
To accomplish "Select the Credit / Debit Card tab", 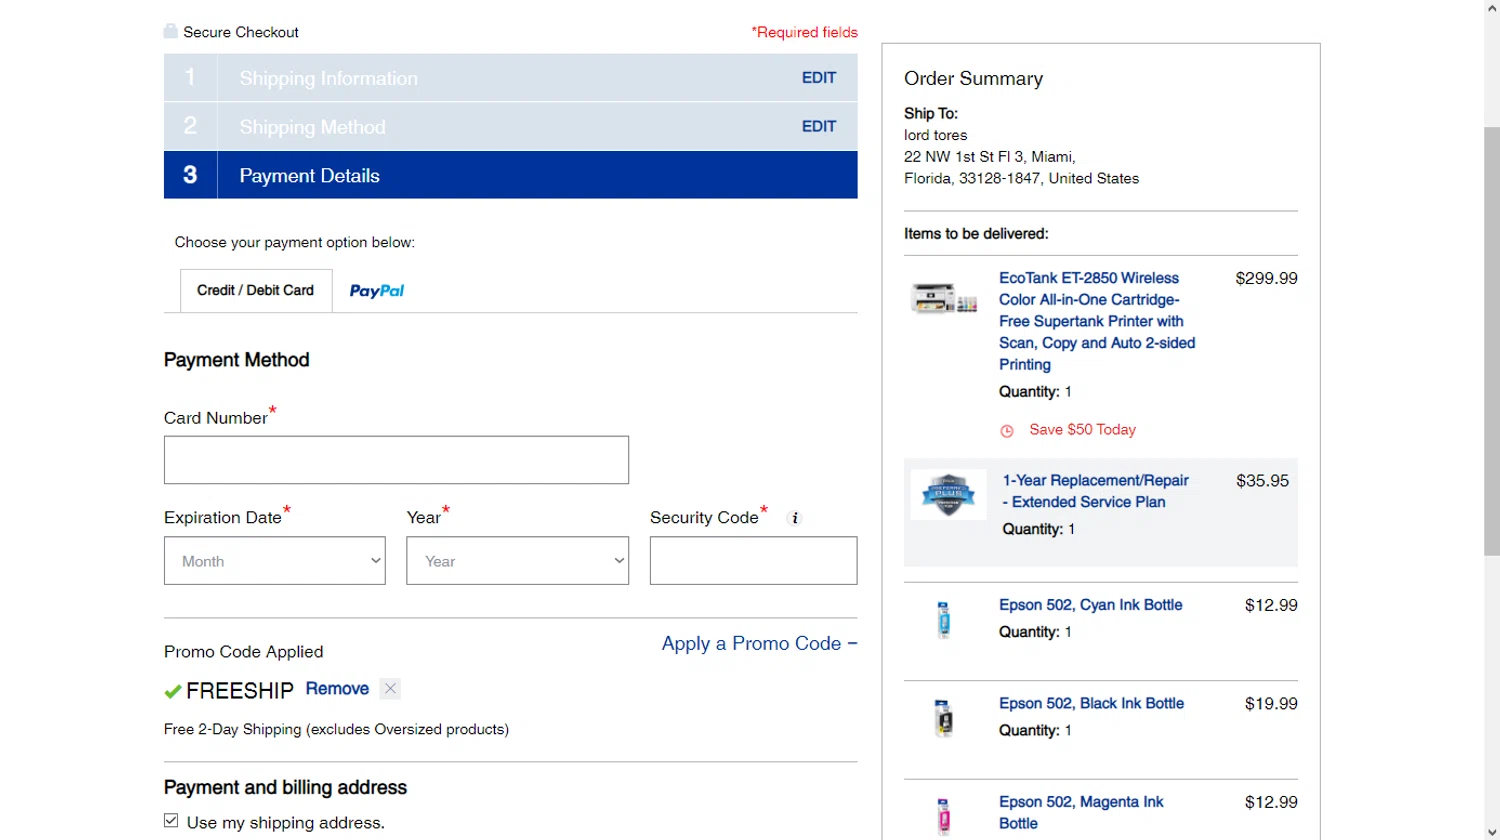I will [x=256, y=291].
